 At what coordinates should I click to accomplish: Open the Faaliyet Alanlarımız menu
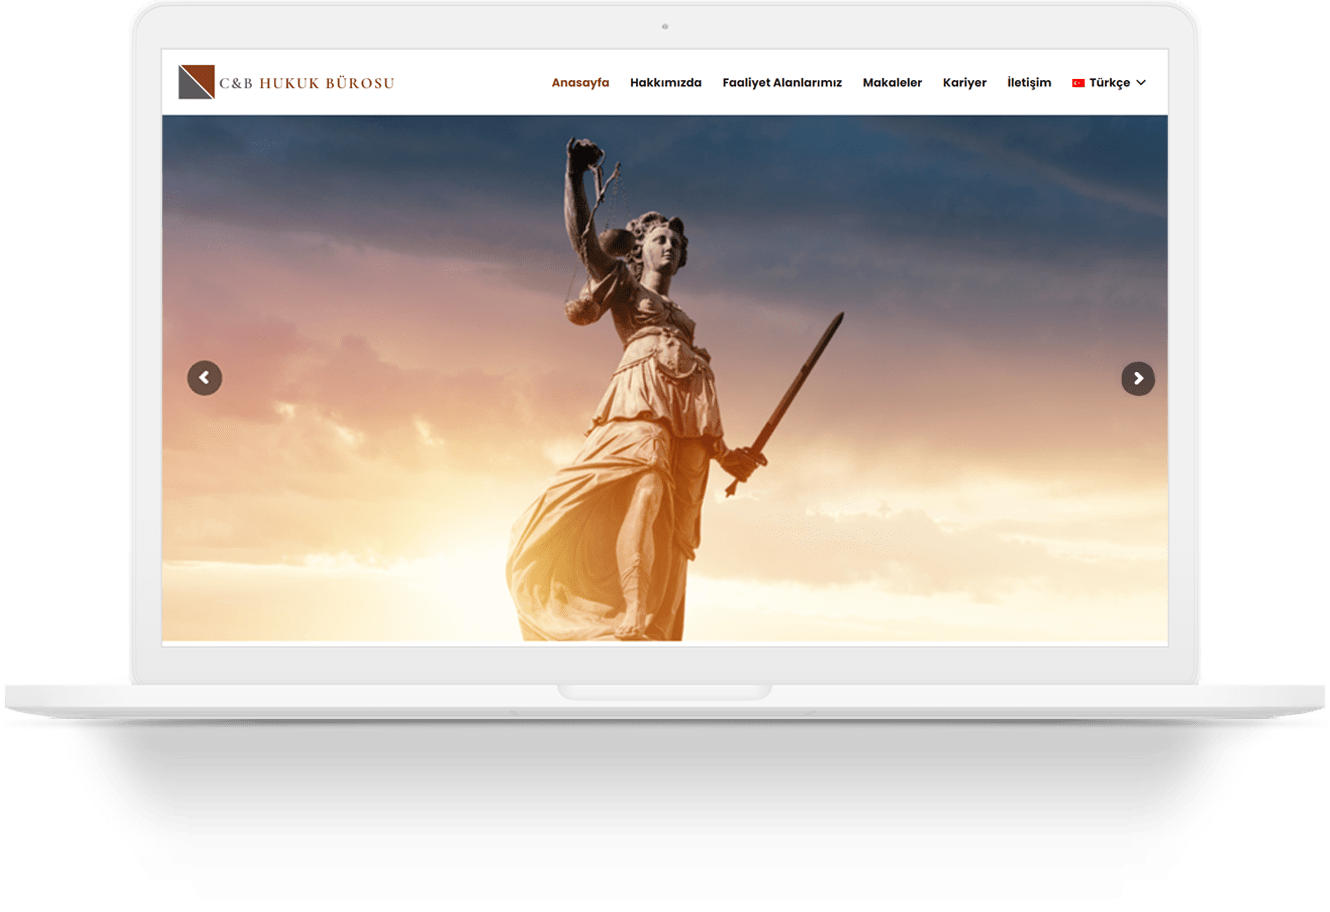click(x=782, y=83)
